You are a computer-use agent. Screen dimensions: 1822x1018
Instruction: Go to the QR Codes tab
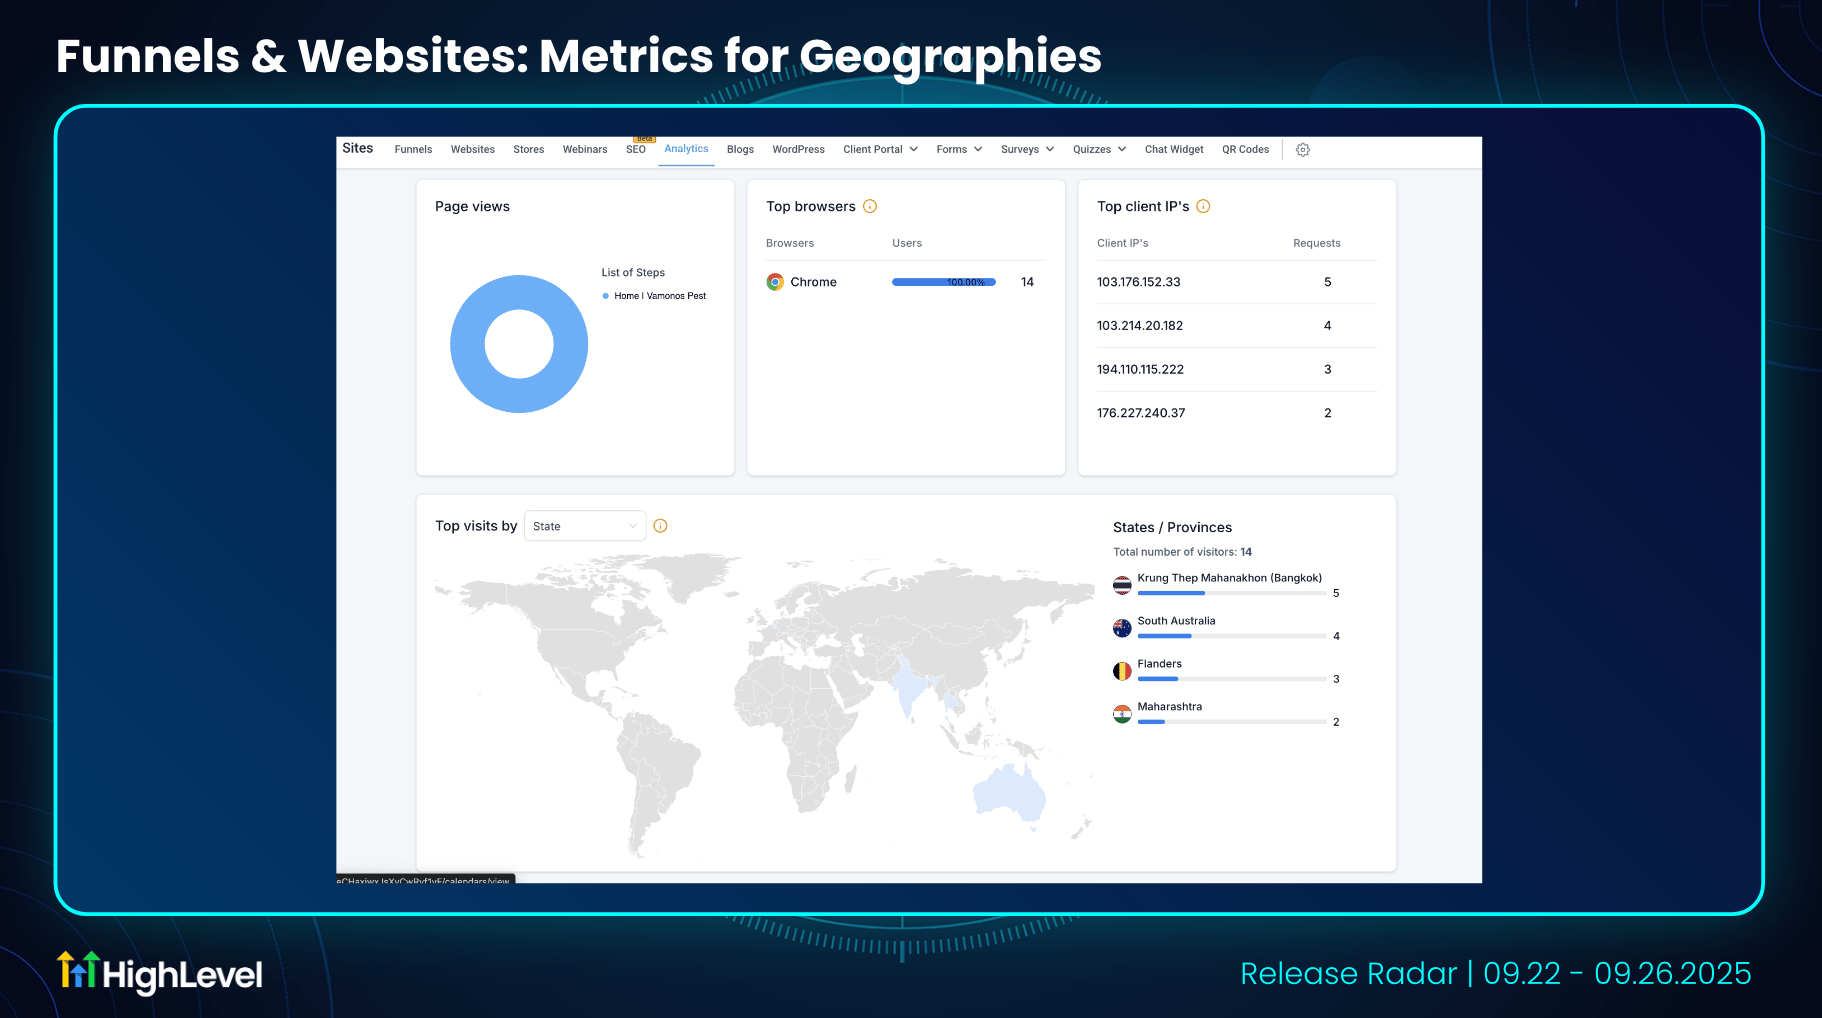[1245, 150]
